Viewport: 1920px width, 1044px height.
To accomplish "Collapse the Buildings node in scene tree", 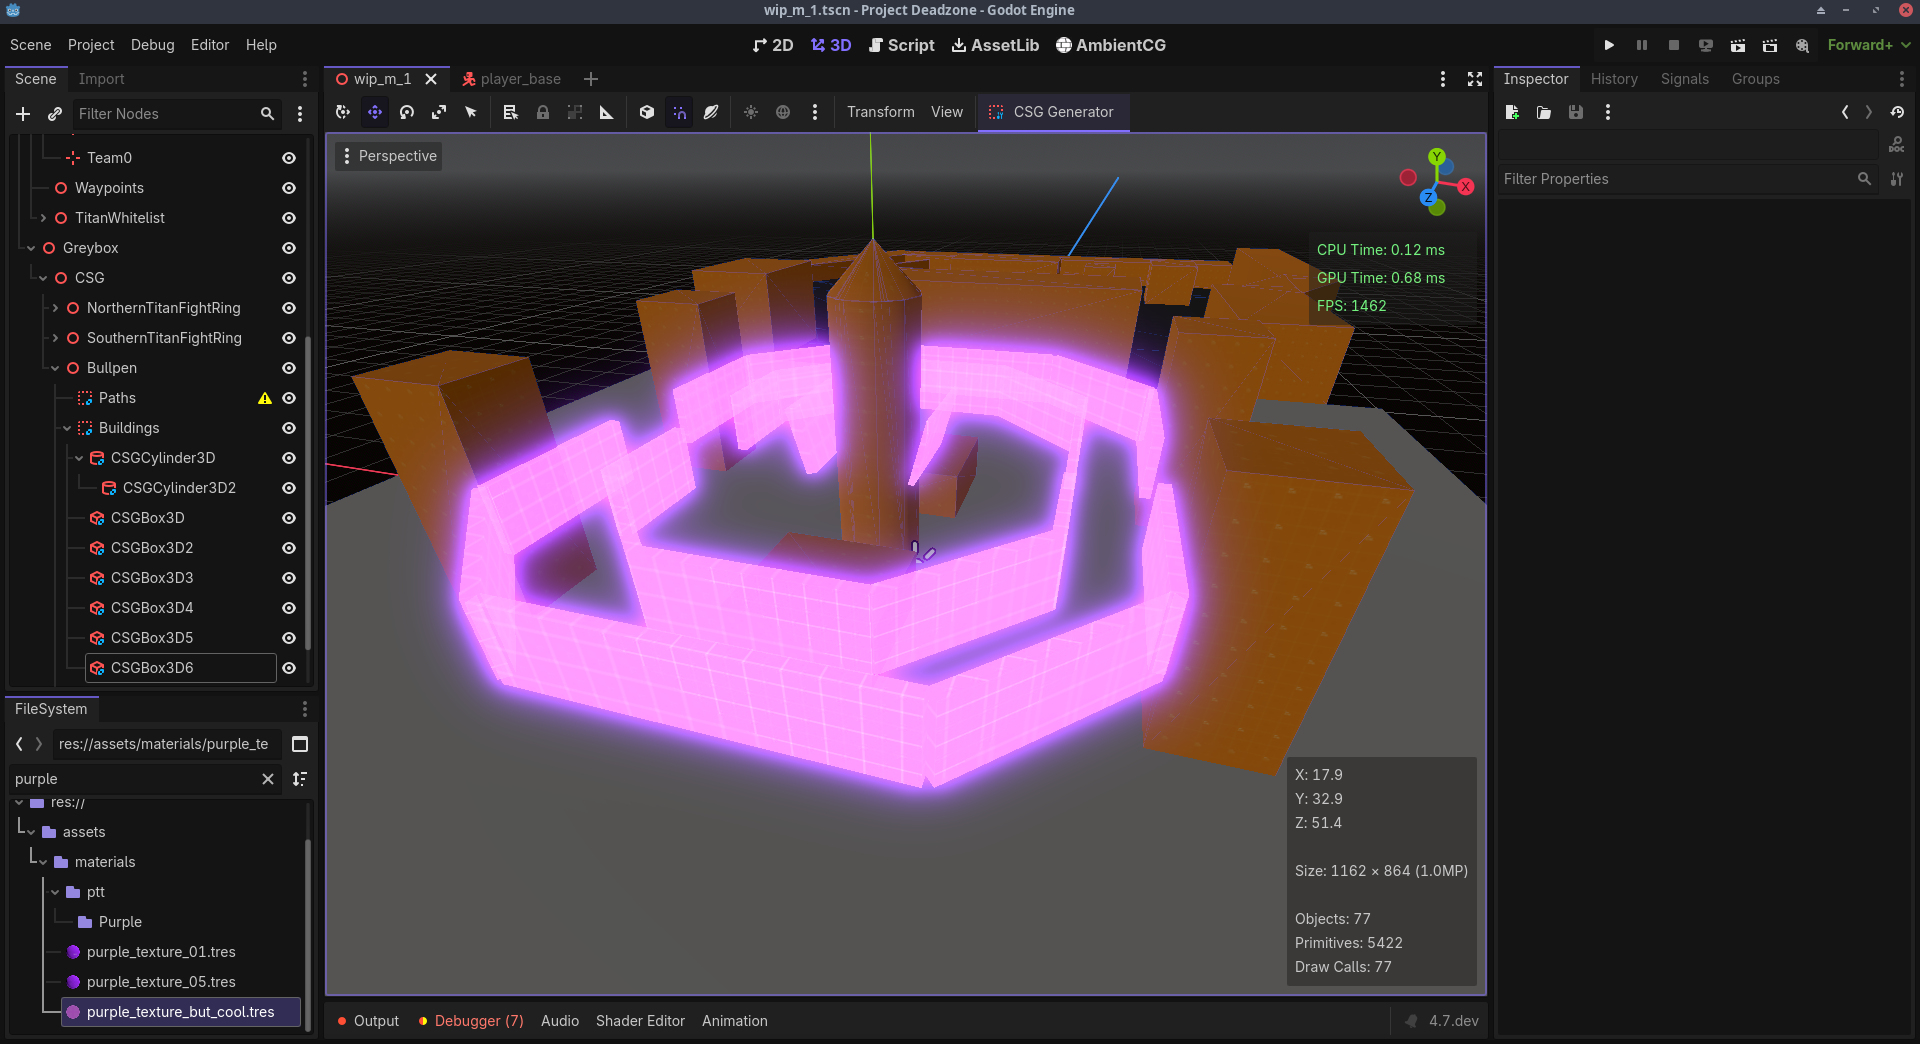I will [67, 428].
